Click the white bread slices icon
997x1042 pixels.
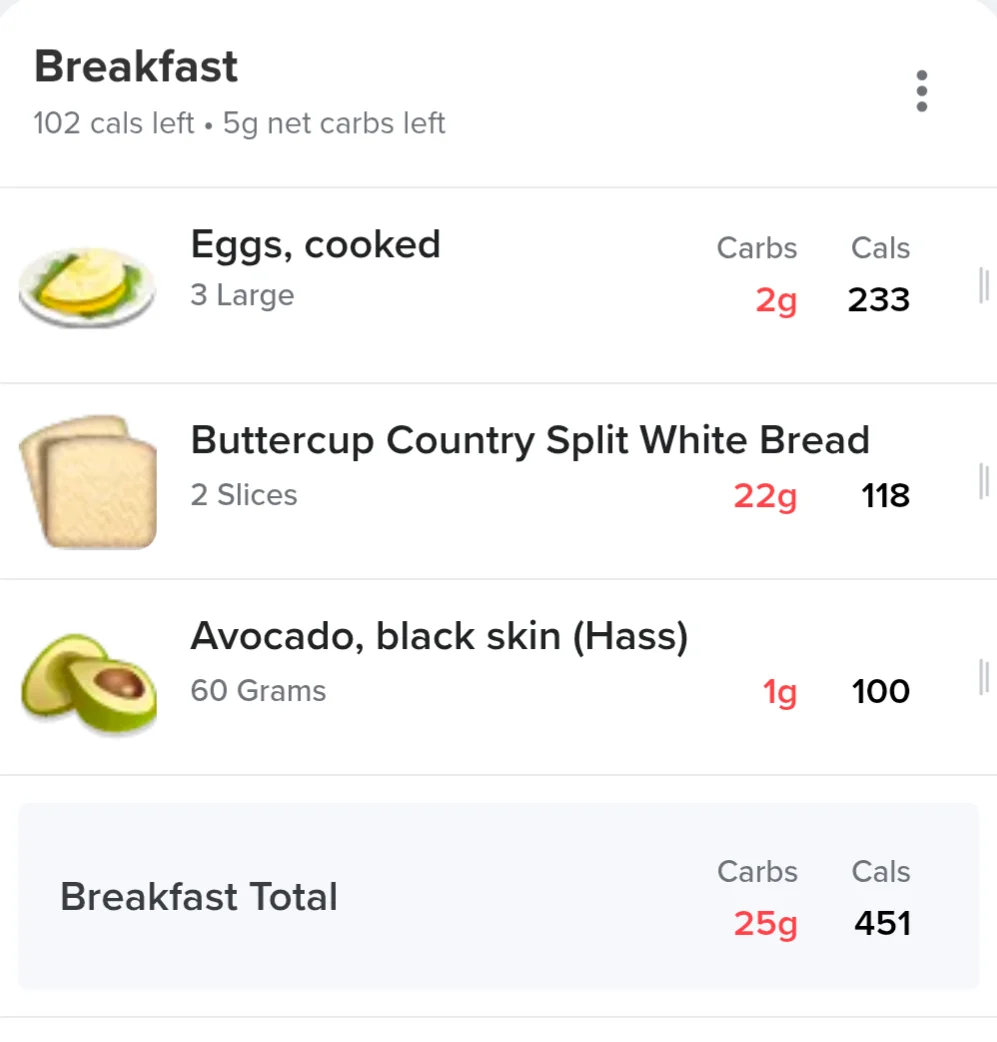(x=88, y=482)
